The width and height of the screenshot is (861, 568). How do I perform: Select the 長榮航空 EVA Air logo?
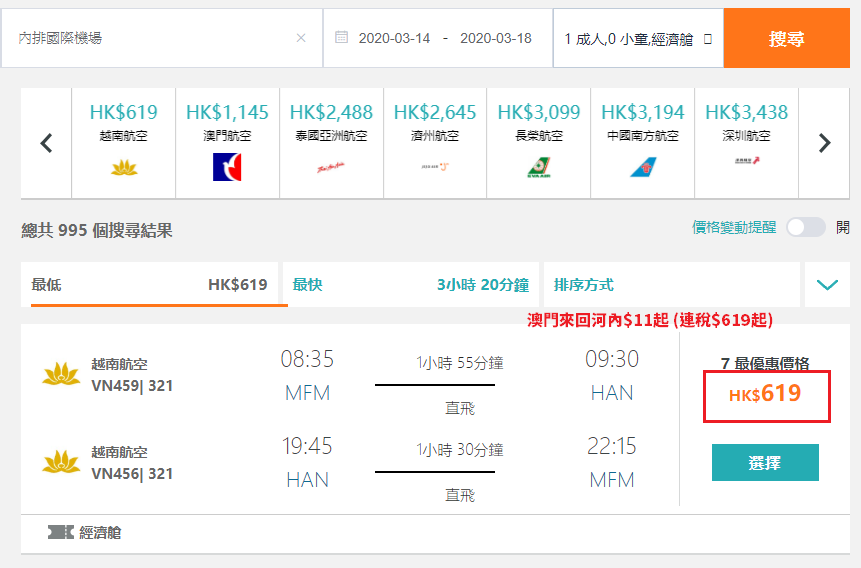[539, 168]
